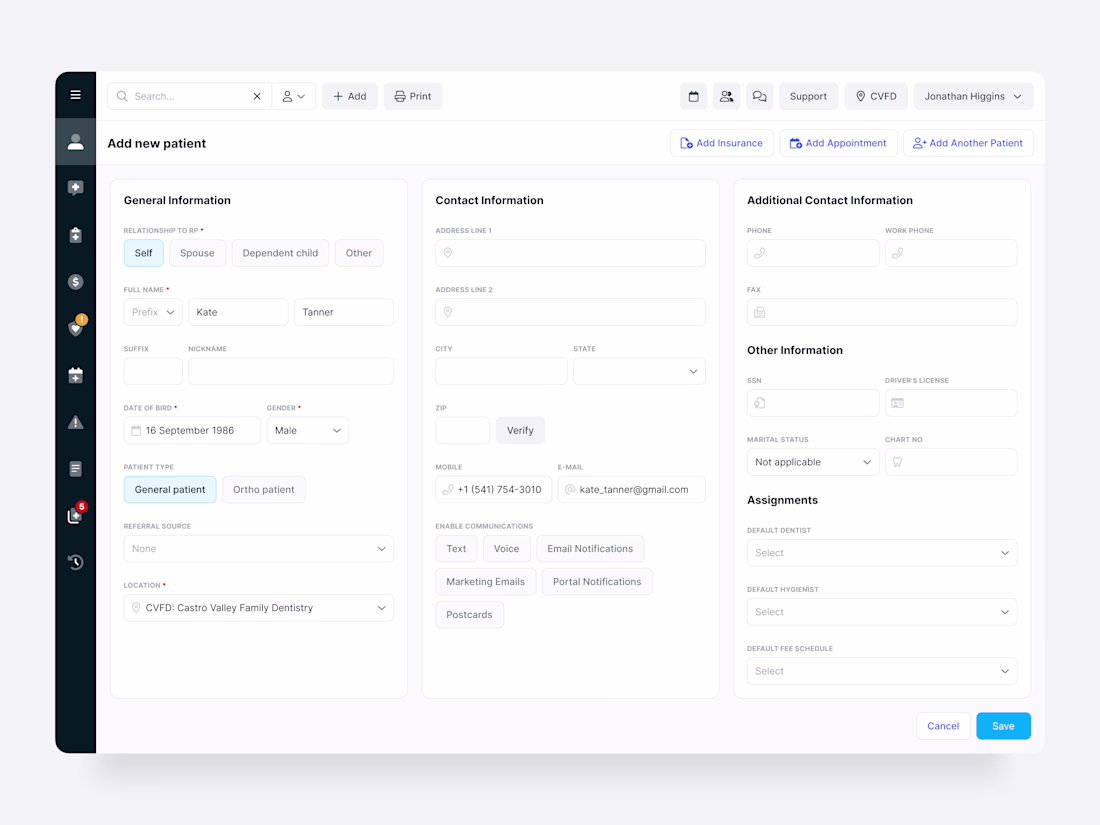Viewport: 1100px width, 825px height.
Task: Open sidebar icon with red 5 badge
Action: click(75, 515)
